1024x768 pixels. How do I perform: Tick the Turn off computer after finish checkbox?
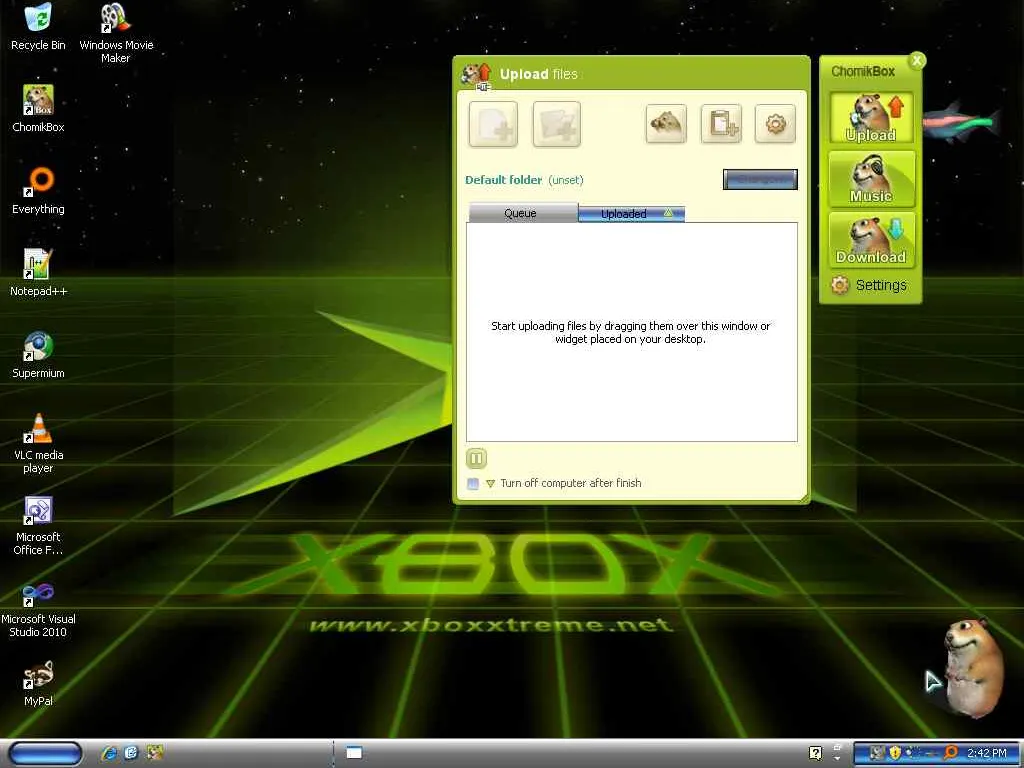(x=473, y=484)
